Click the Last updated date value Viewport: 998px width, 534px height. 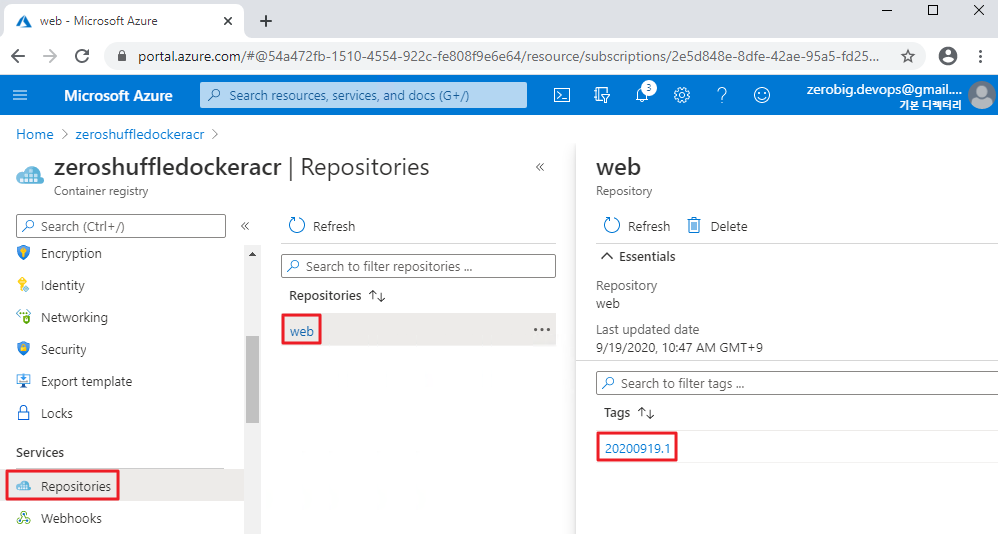(679, 348)
